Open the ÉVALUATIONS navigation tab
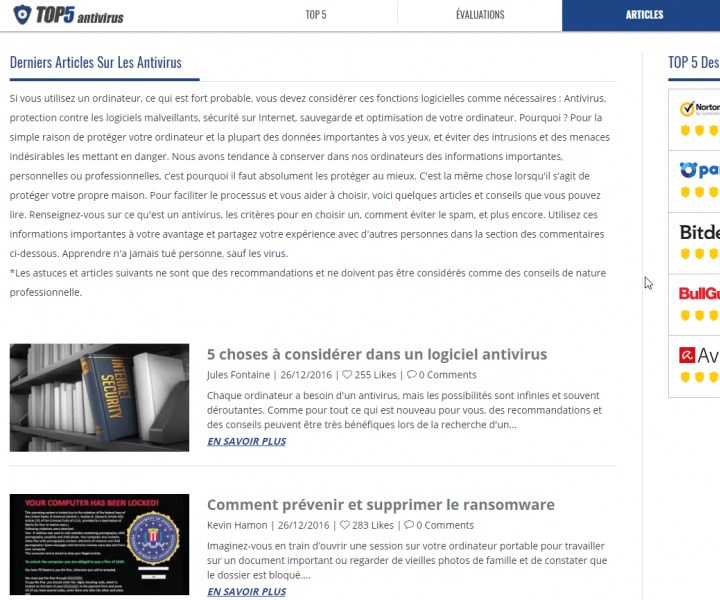 point(480,15)
